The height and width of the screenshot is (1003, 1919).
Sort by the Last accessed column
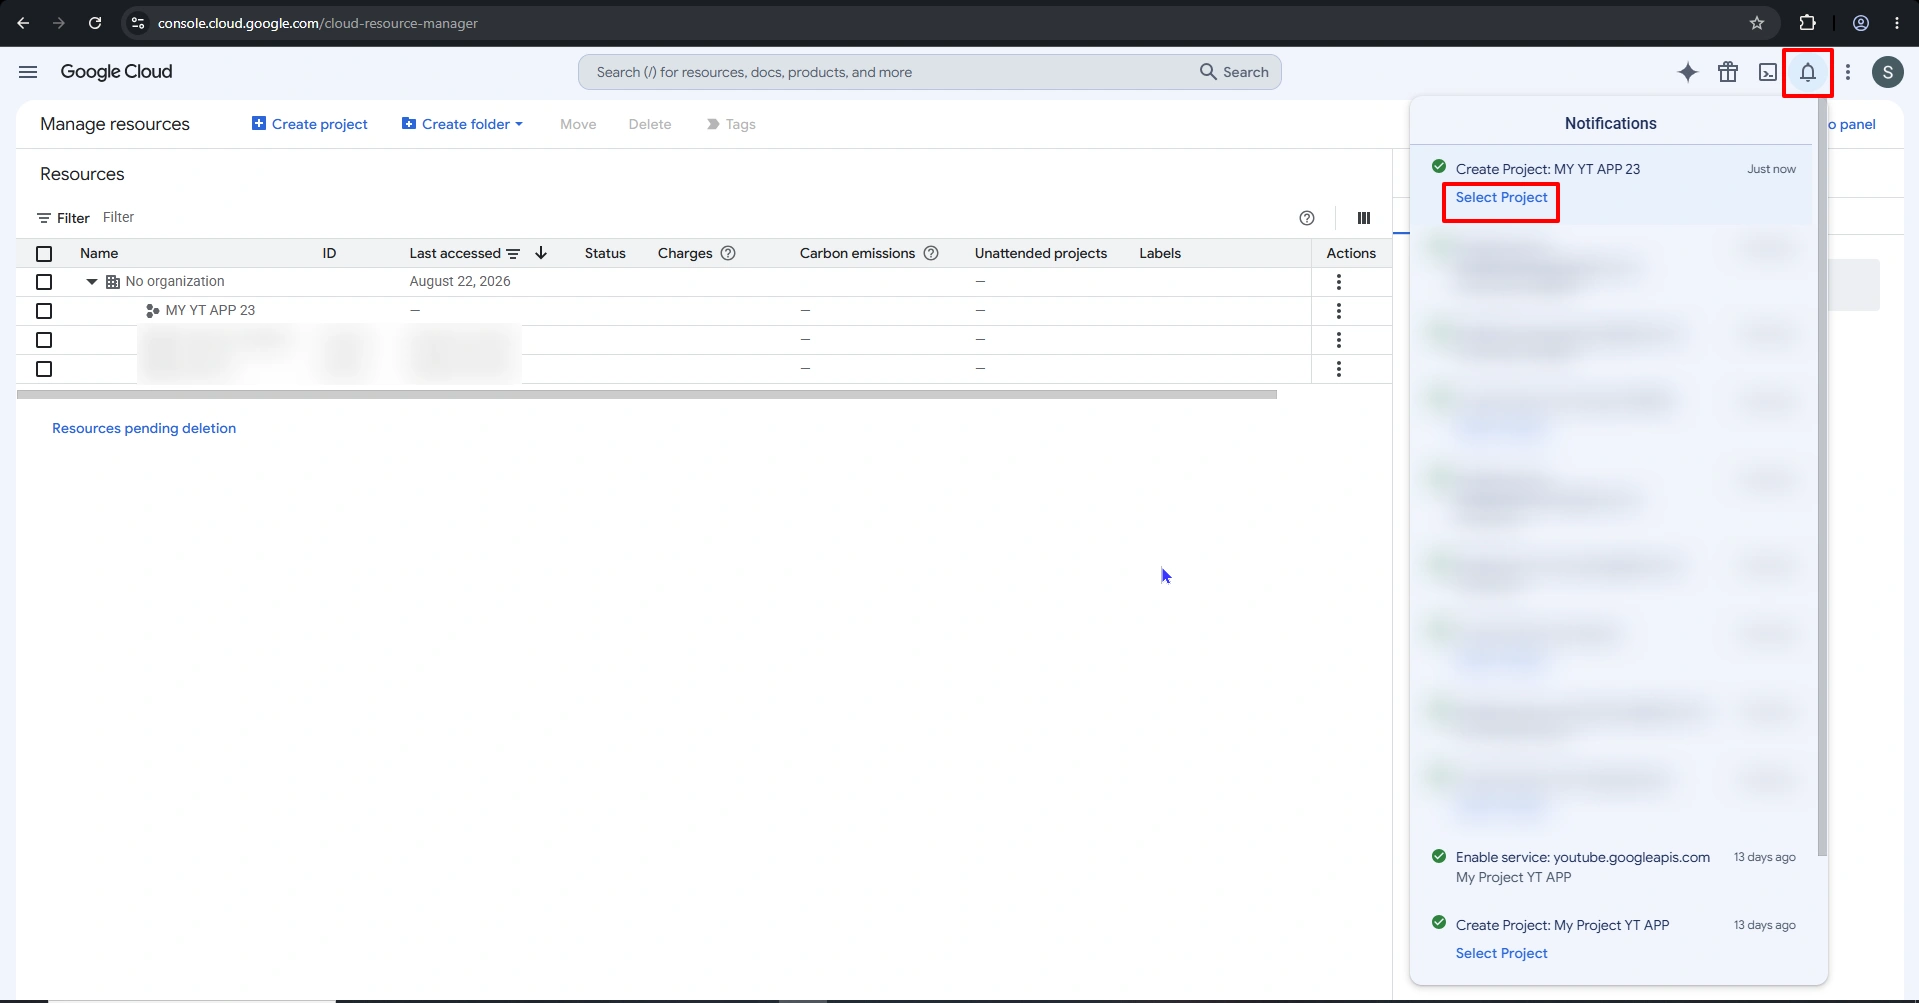point(455,253)
